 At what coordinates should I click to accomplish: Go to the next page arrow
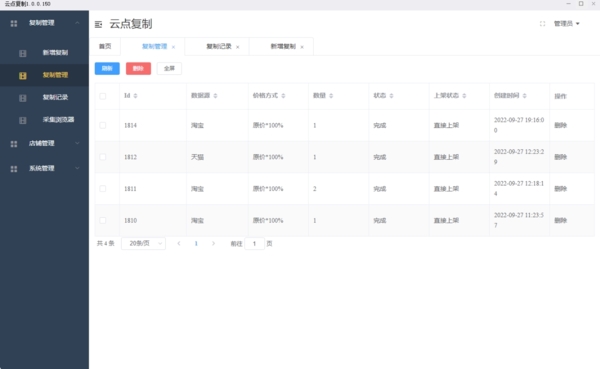click(213, 243)
